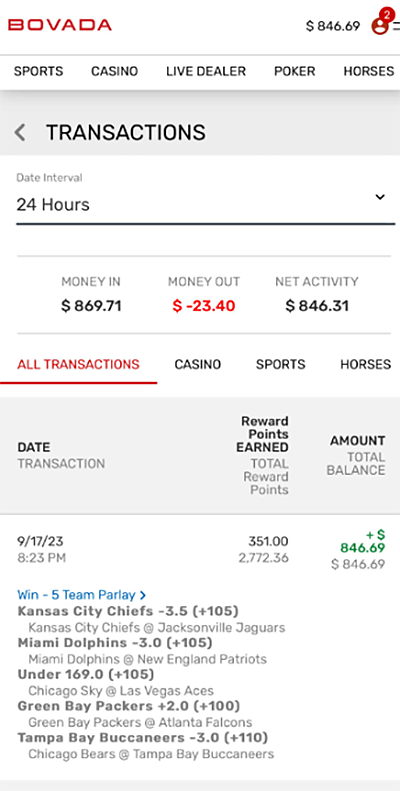Click the notification badge showing 2

(x=387, y=15)
